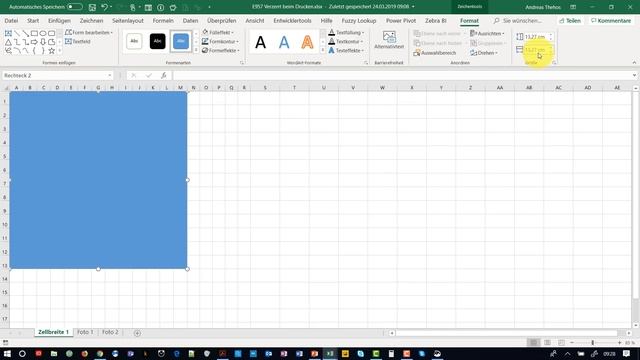Expand the shape styles gallery
This screenshot has width=640, height=360.
(x=196, y=50)
